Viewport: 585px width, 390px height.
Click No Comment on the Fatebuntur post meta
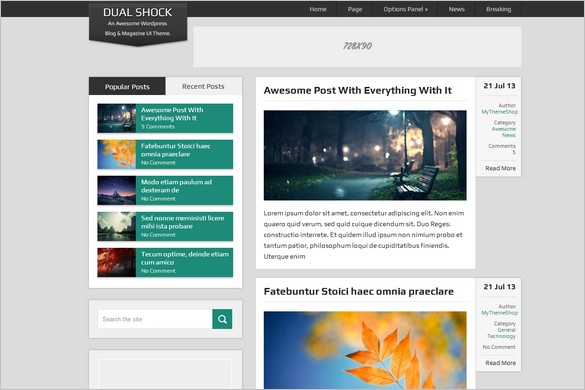click(499, 347)
